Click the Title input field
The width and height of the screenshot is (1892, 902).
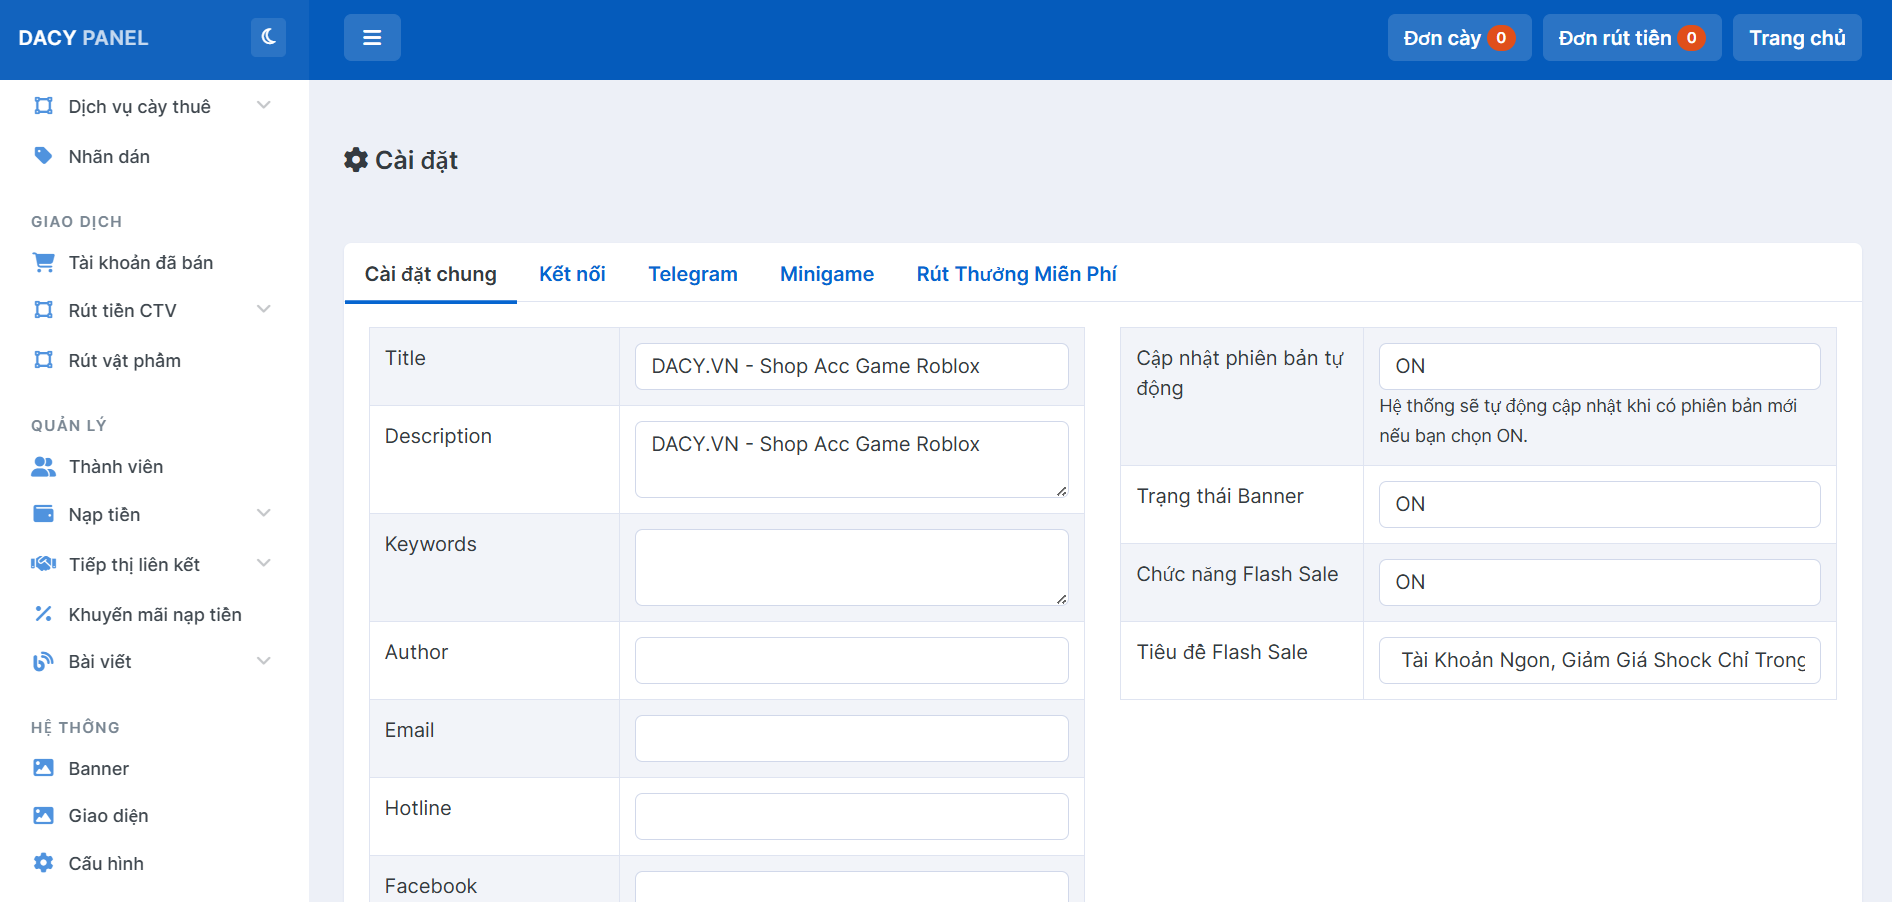pos(851,366)
